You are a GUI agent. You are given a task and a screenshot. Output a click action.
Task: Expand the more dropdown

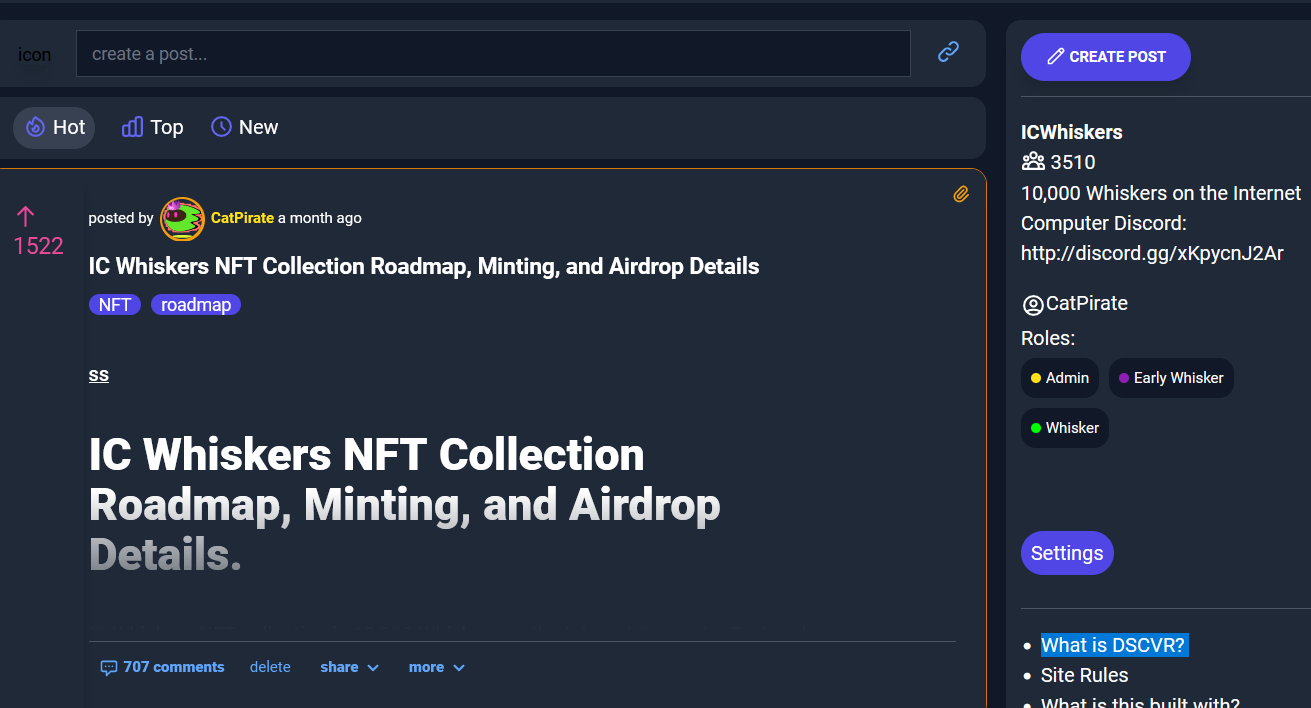(x=437, y=667)
